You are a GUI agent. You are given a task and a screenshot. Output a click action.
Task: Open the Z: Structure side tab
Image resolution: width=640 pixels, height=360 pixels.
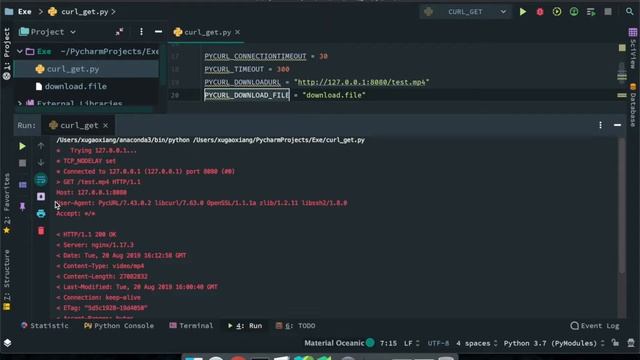pos(7,280)
